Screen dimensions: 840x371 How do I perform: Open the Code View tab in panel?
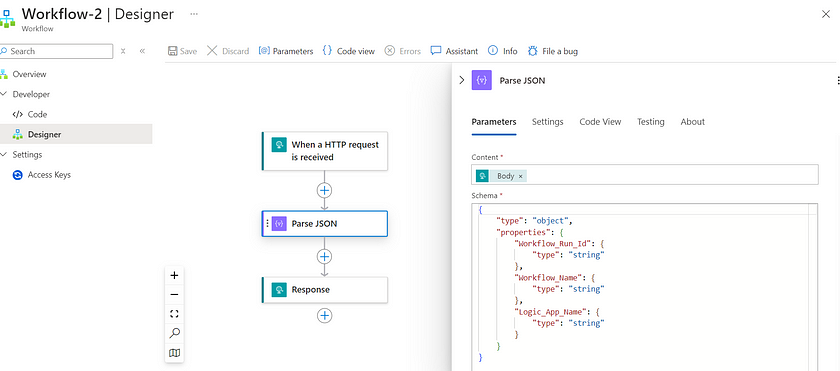(600, 122)
